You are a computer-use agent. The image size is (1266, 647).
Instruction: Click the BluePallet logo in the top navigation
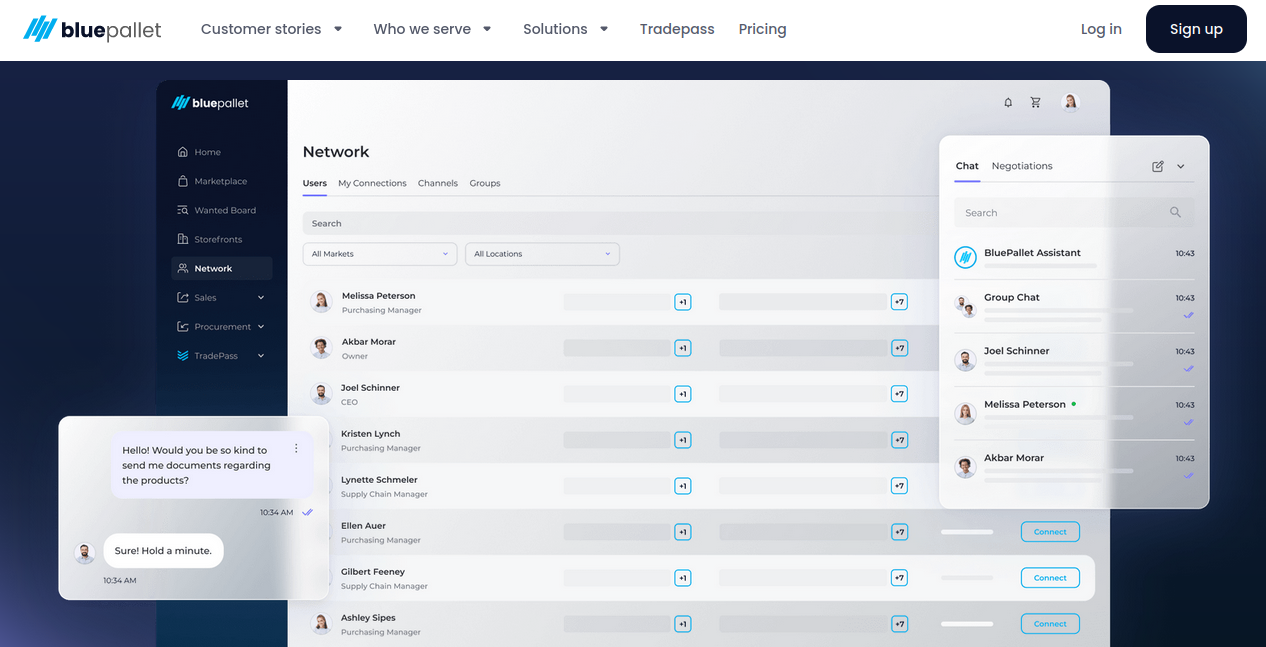93,29
